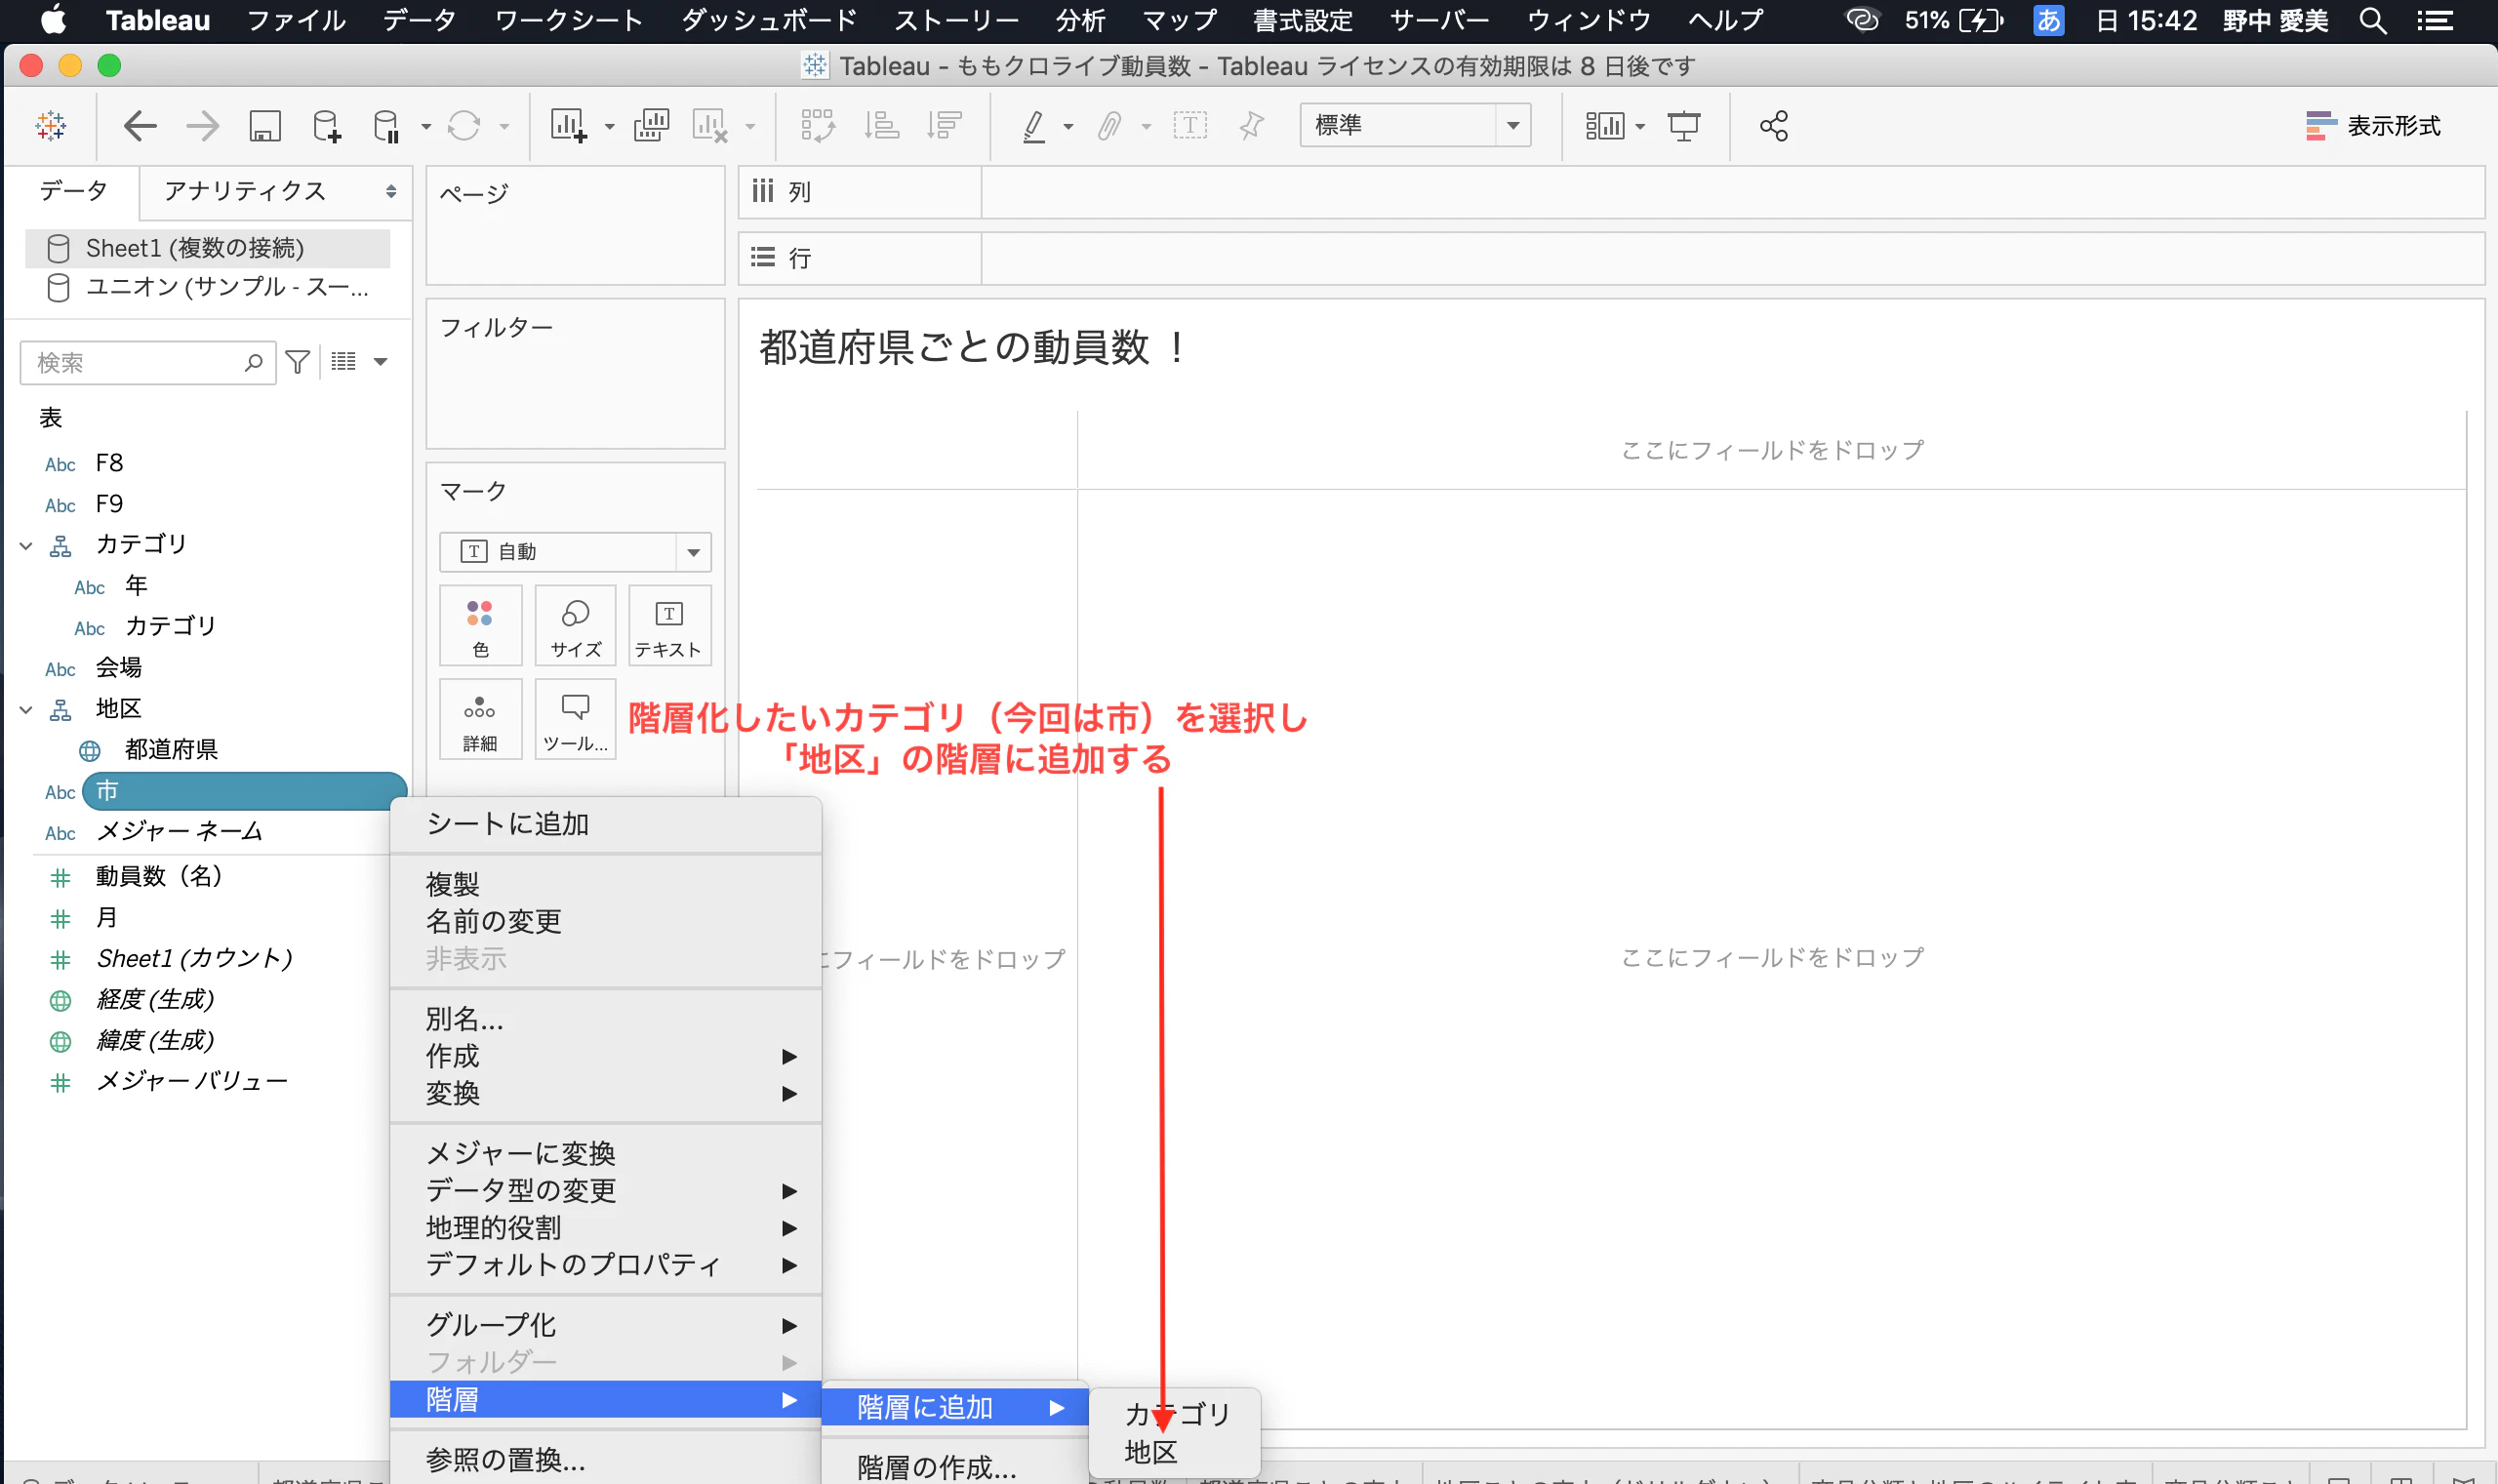Click the show/hide cards icon

pos(1604,126)
